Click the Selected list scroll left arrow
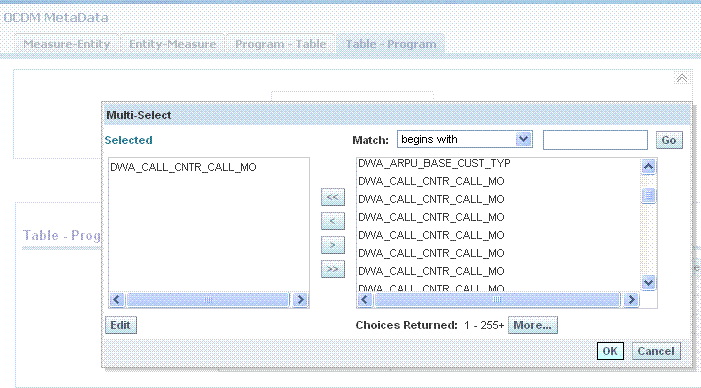This screenshot has width=701, height=388. (x=117, y=299)
